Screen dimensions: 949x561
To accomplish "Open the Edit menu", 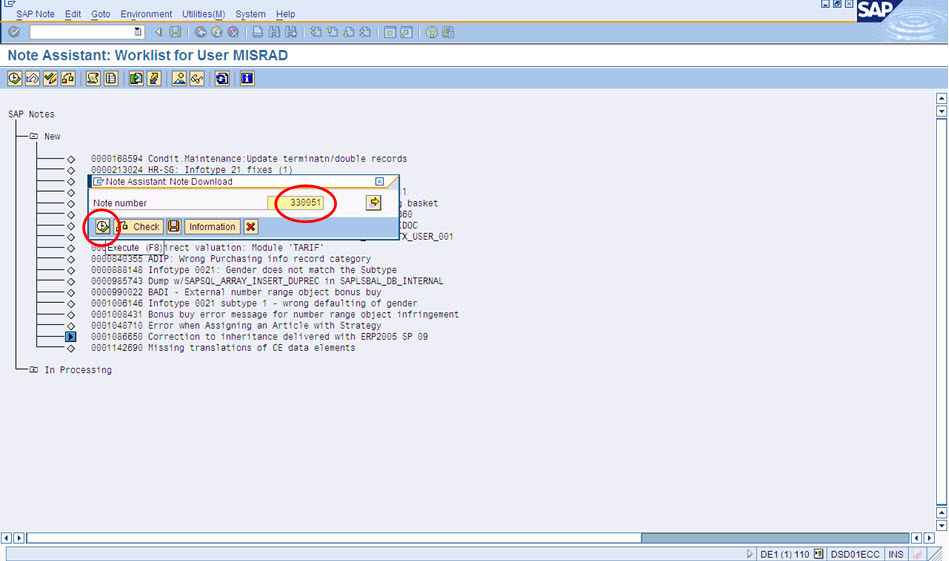I will point(73,14).
